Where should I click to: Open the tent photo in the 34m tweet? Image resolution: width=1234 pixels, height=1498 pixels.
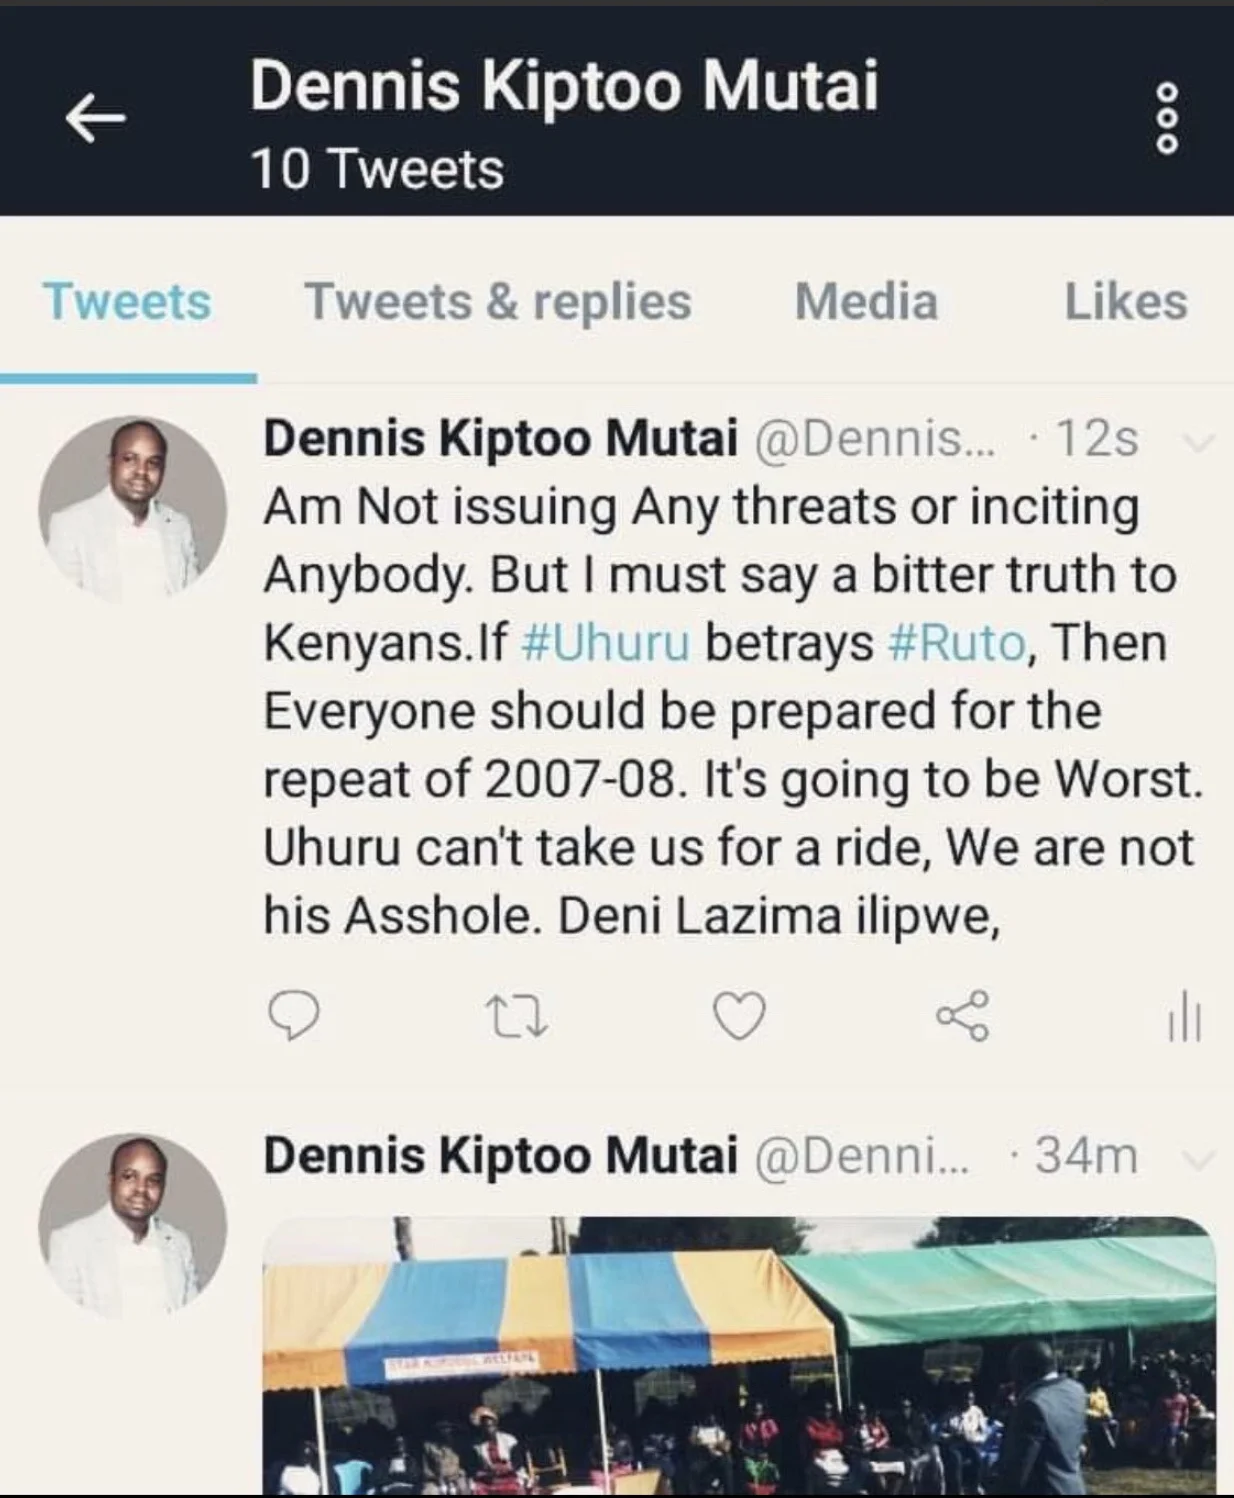point(739,1355)
